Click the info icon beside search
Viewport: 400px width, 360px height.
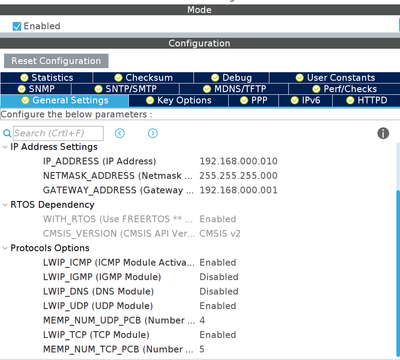383,133
